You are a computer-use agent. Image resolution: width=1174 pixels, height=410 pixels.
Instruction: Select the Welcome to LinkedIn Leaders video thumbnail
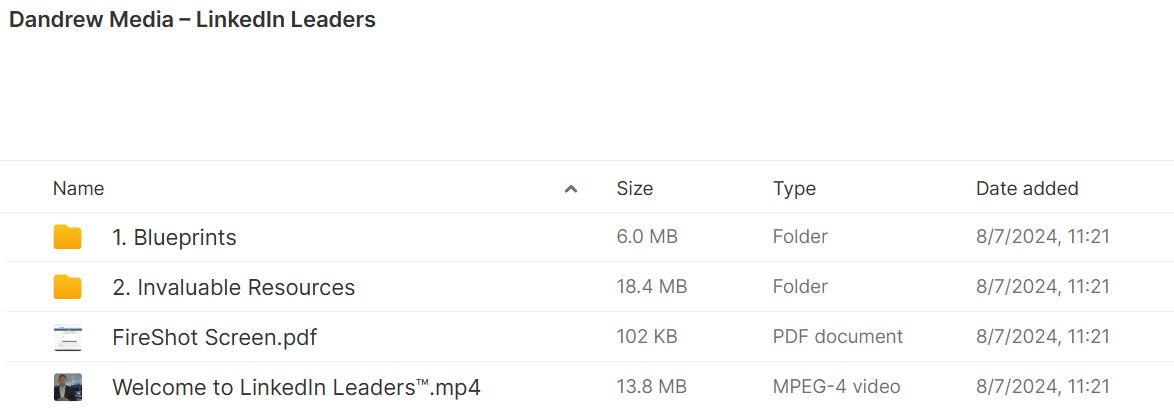click(x=67, y=388)
